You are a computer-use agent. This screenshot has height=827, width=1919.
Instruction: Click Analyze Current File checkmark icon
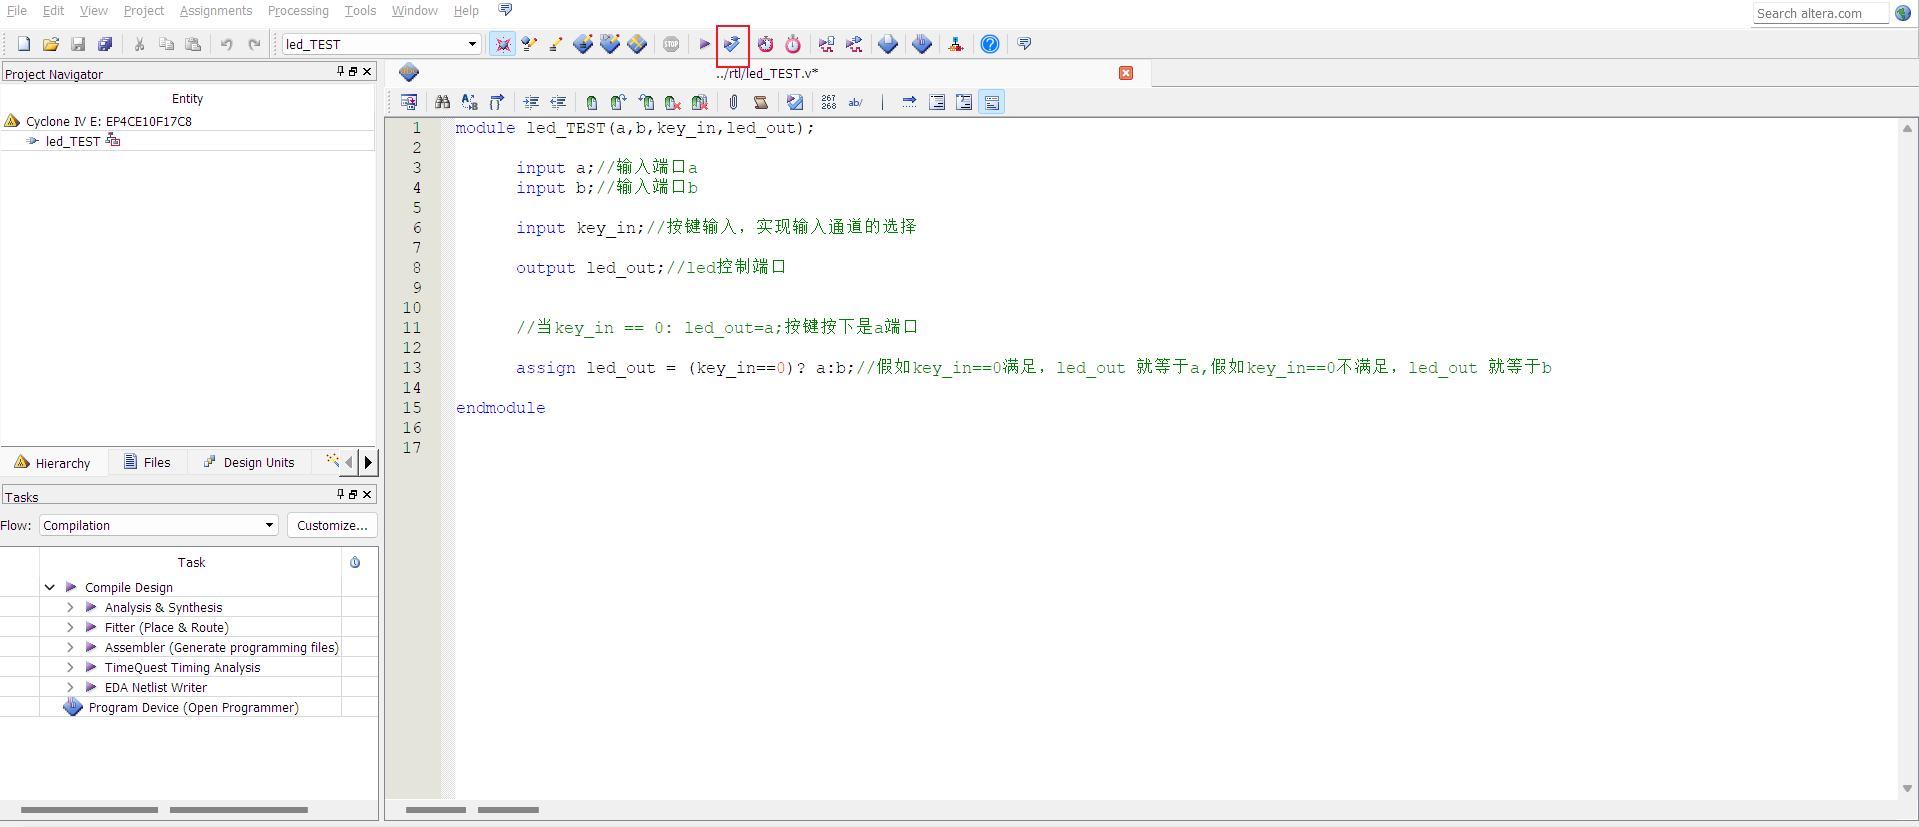click(x=795, y=102)
